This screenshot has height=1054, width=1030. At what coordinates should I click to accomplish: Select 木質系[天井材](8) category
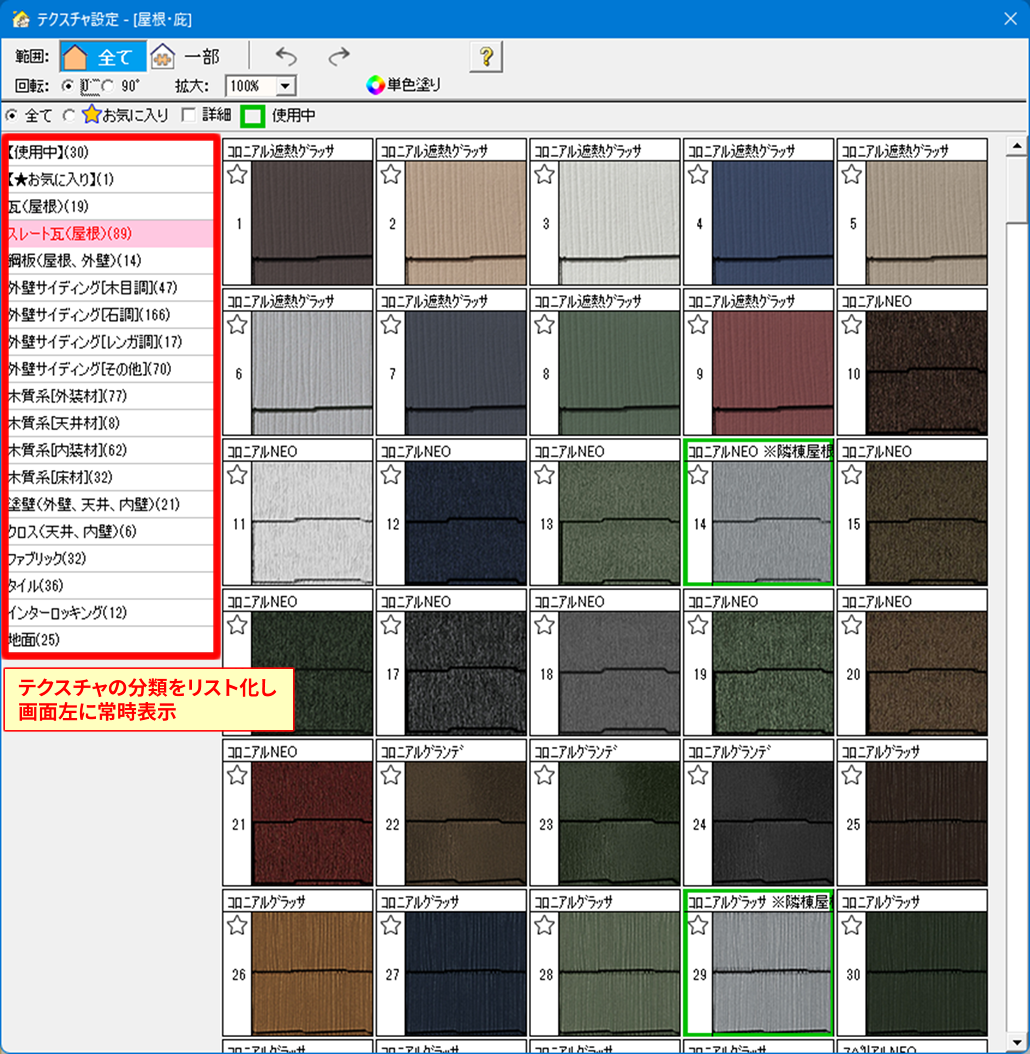click(x=110, y=423)
